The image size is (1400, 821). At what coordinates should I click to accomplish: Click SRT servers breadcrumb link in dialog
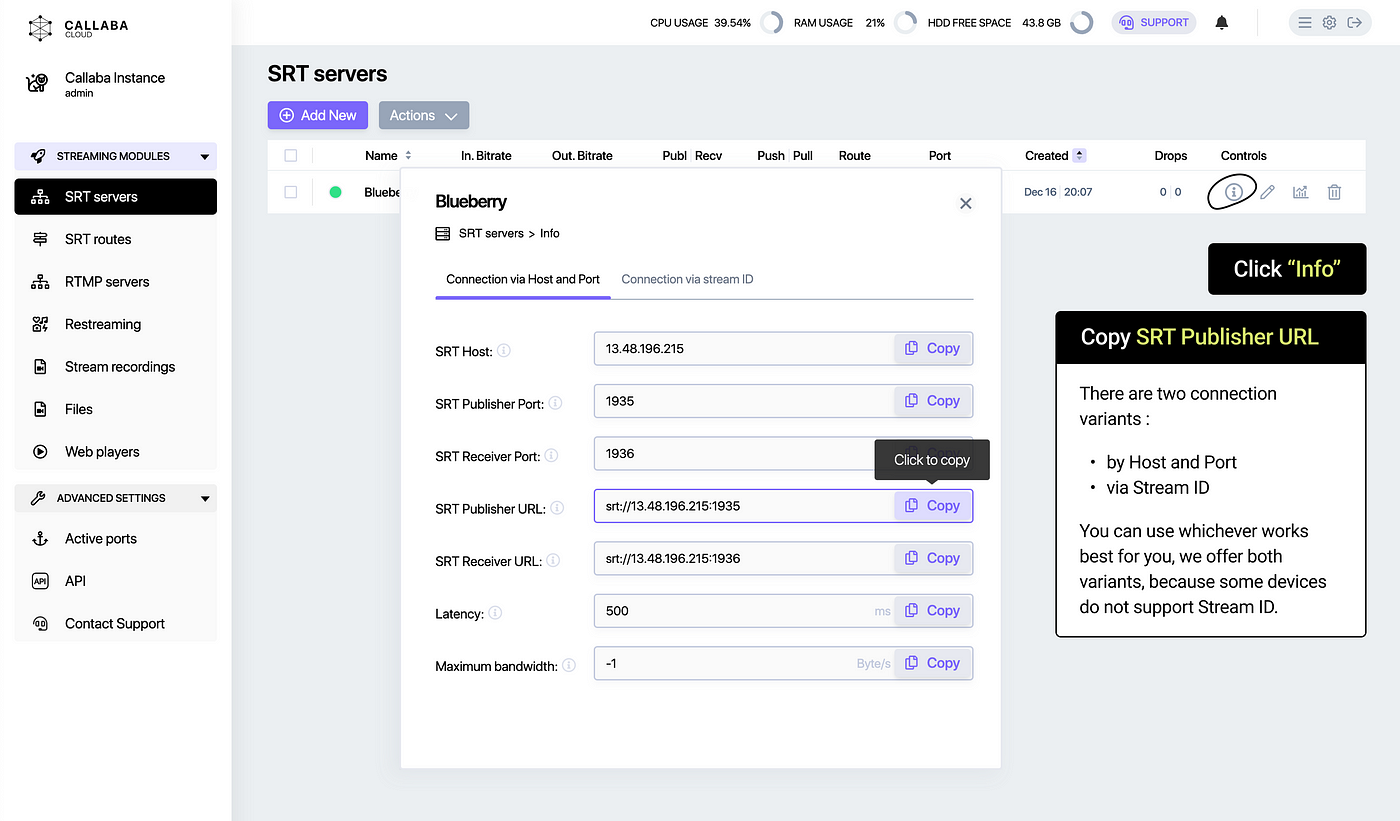[x=491, y=233]
